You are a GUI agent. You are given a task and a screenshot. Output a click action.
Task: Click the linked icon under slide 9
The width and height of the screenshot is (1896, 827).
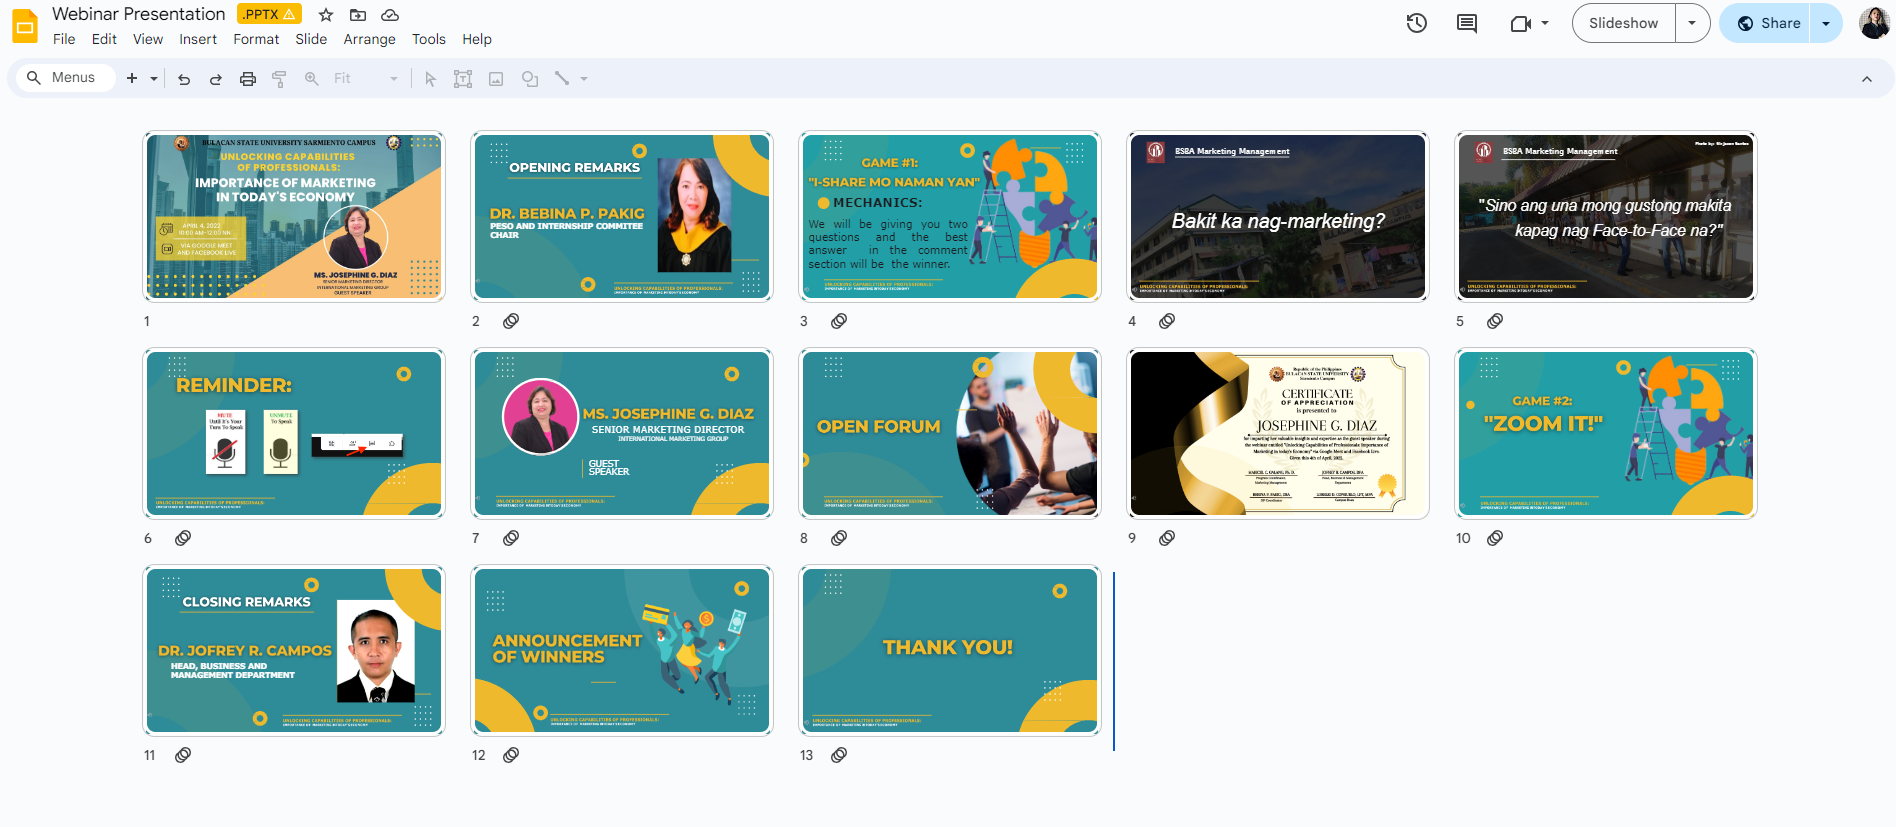[1167, 538]
